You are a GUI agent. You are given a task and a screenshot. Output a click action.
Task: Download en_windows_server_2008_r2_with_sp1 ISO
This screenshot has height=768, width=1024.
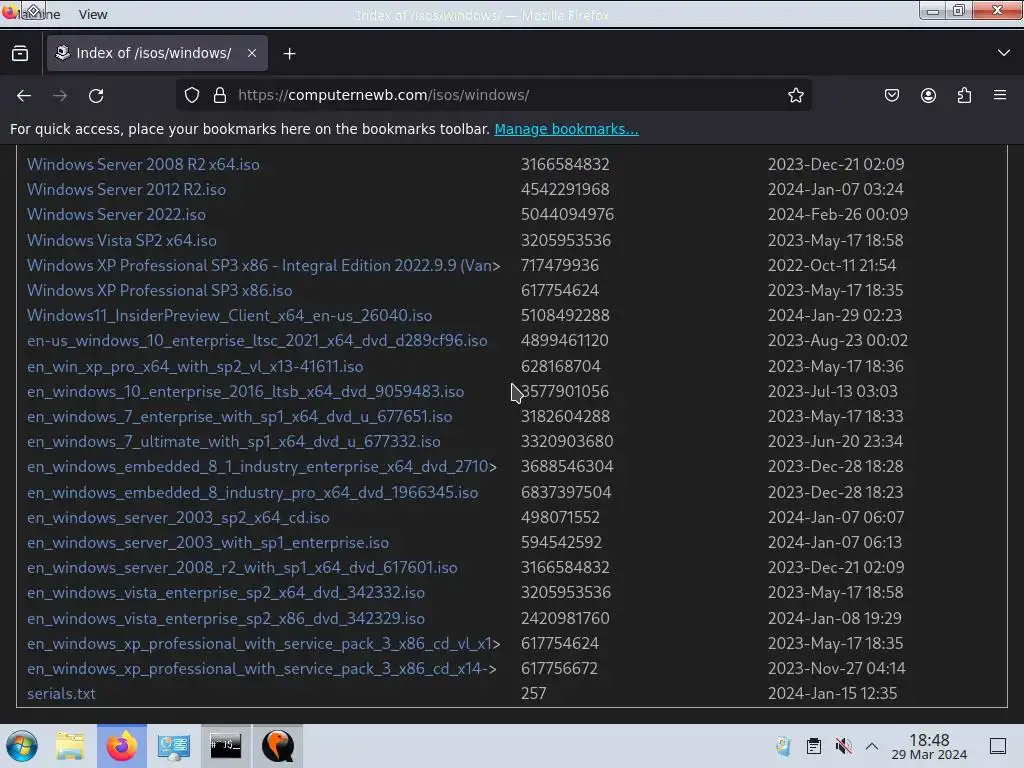pyautogui.click(x=242, y=568)
